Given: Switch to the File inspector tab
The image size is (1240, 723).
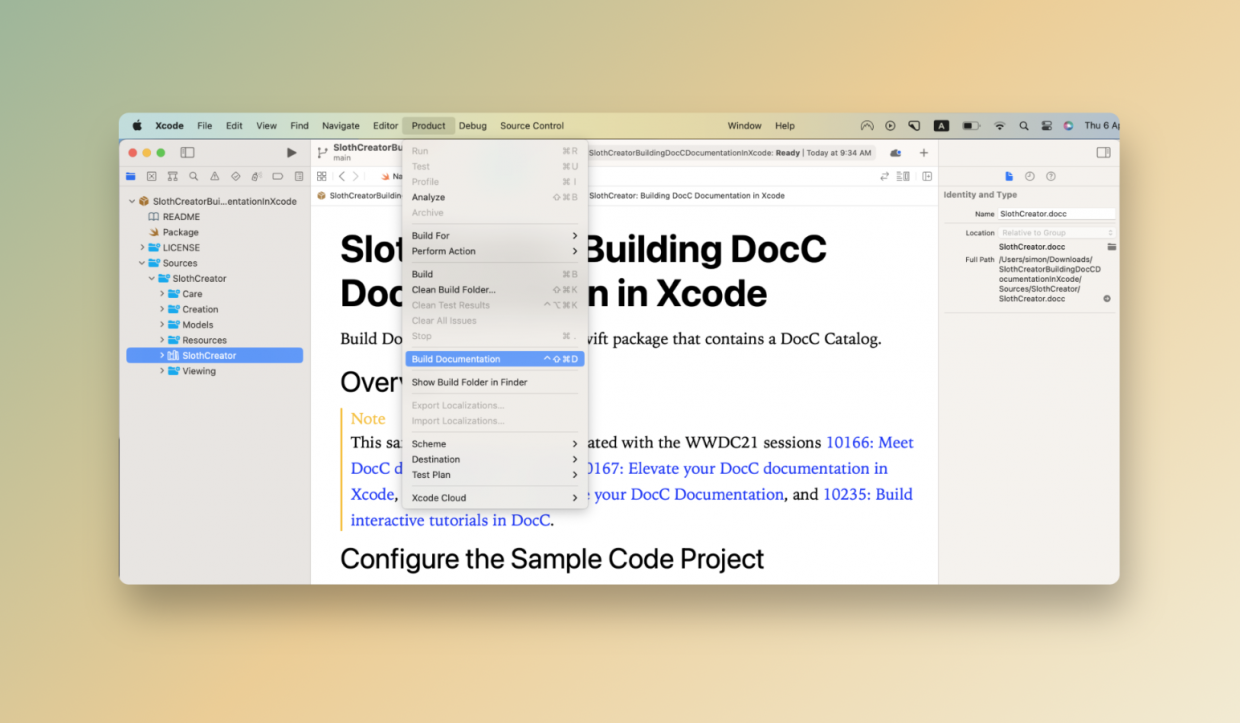Looking at the screenshot, I should tap(1009, 176).
